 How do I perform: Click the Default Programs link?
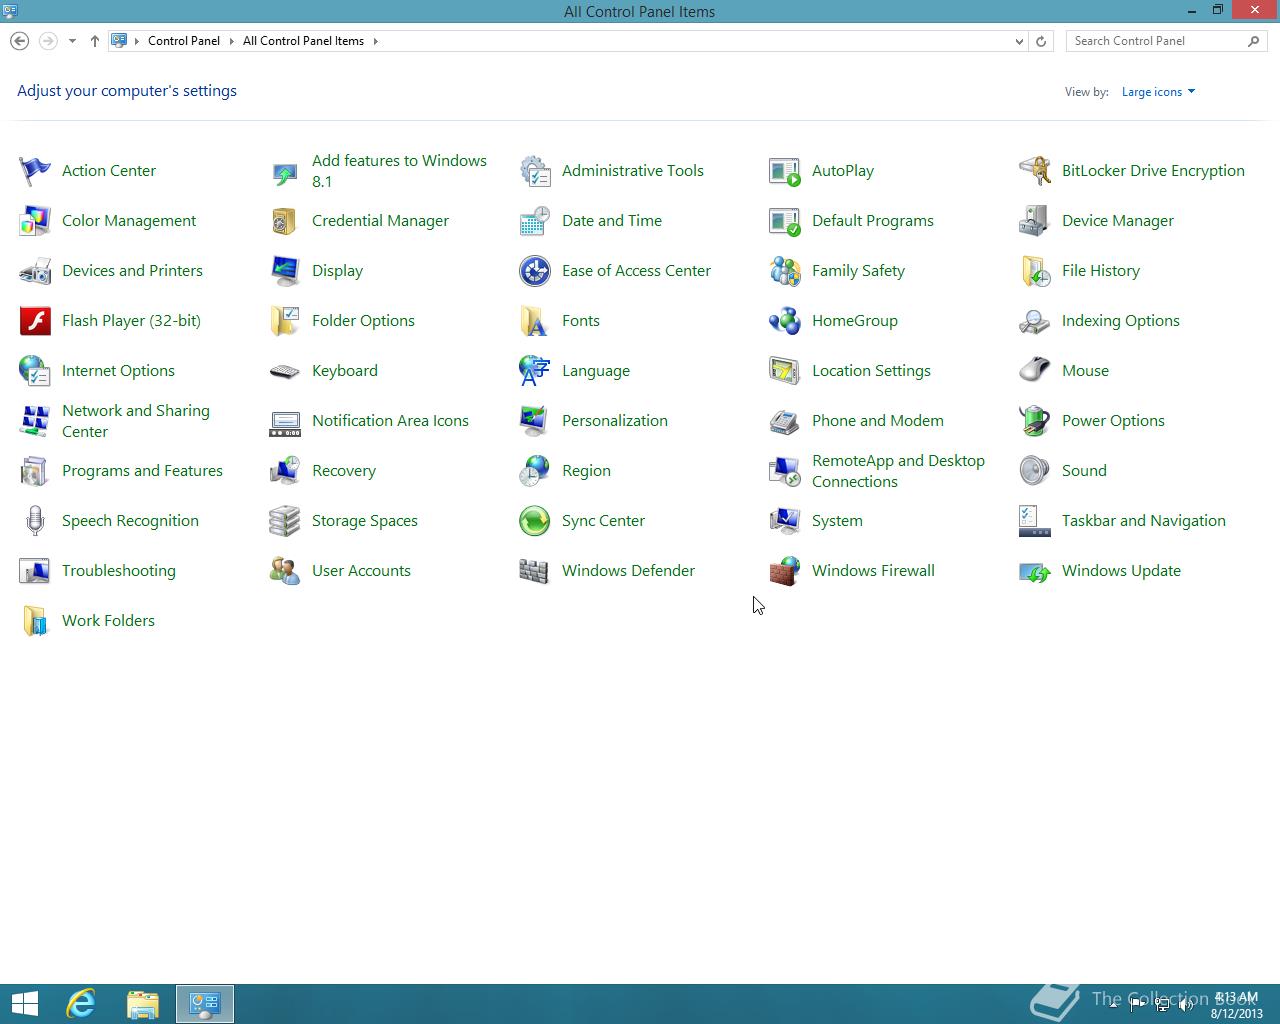(x=873, y=221)
